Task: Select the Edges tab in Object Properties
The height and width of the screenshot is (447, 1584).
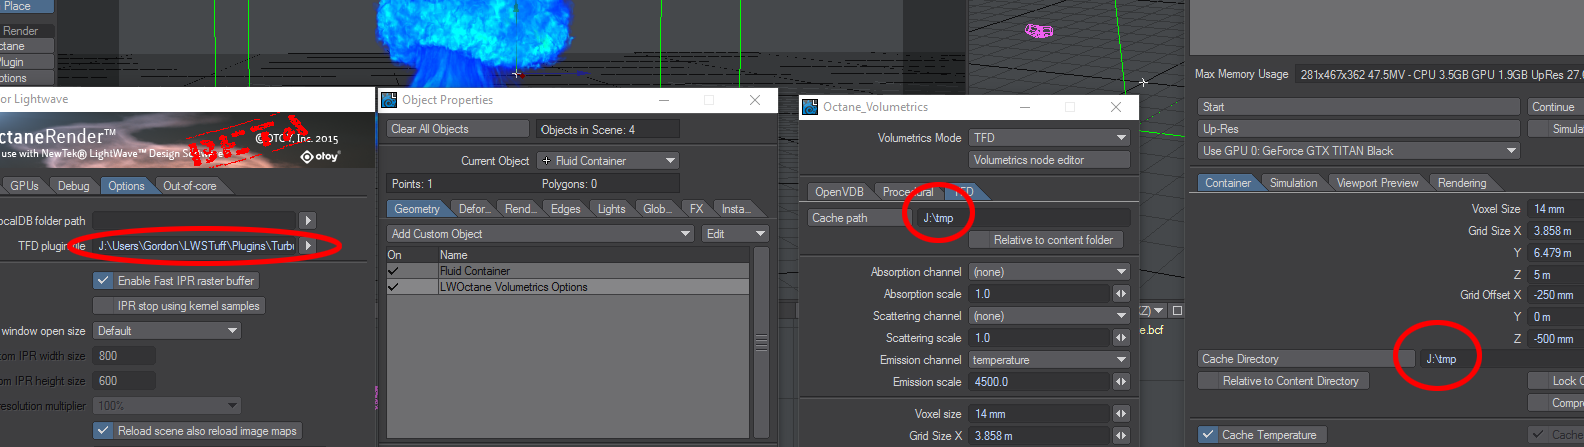Action: (565, 209)
